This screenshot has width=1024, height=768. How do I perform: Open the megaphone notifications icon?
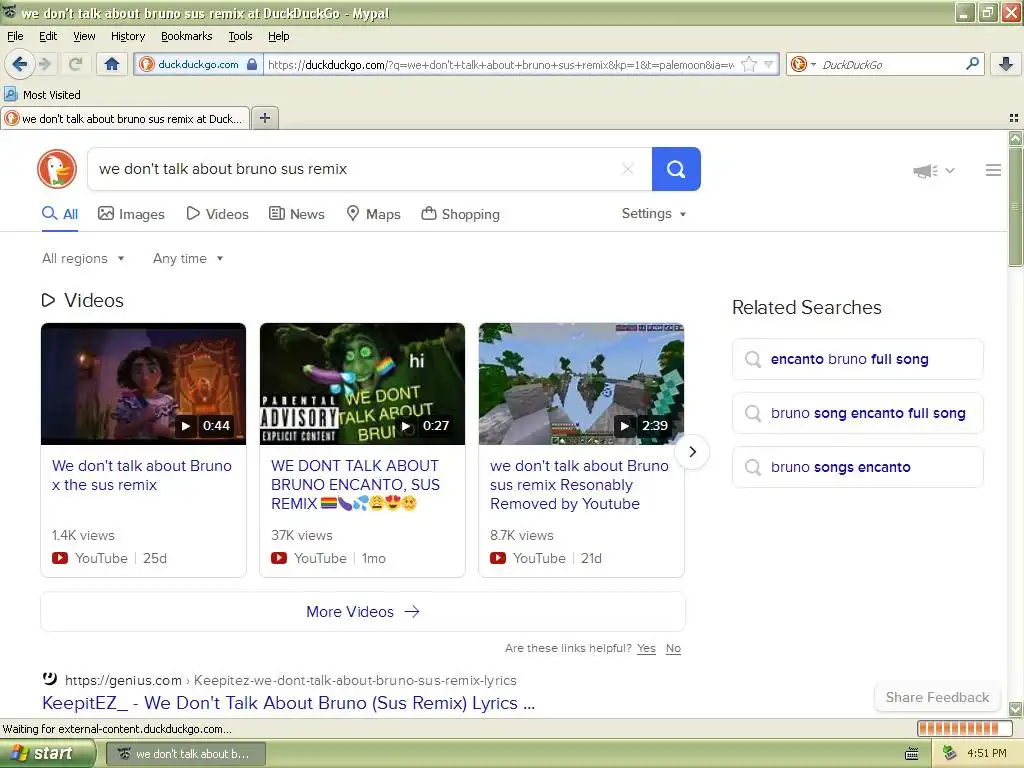click(925, 170)
